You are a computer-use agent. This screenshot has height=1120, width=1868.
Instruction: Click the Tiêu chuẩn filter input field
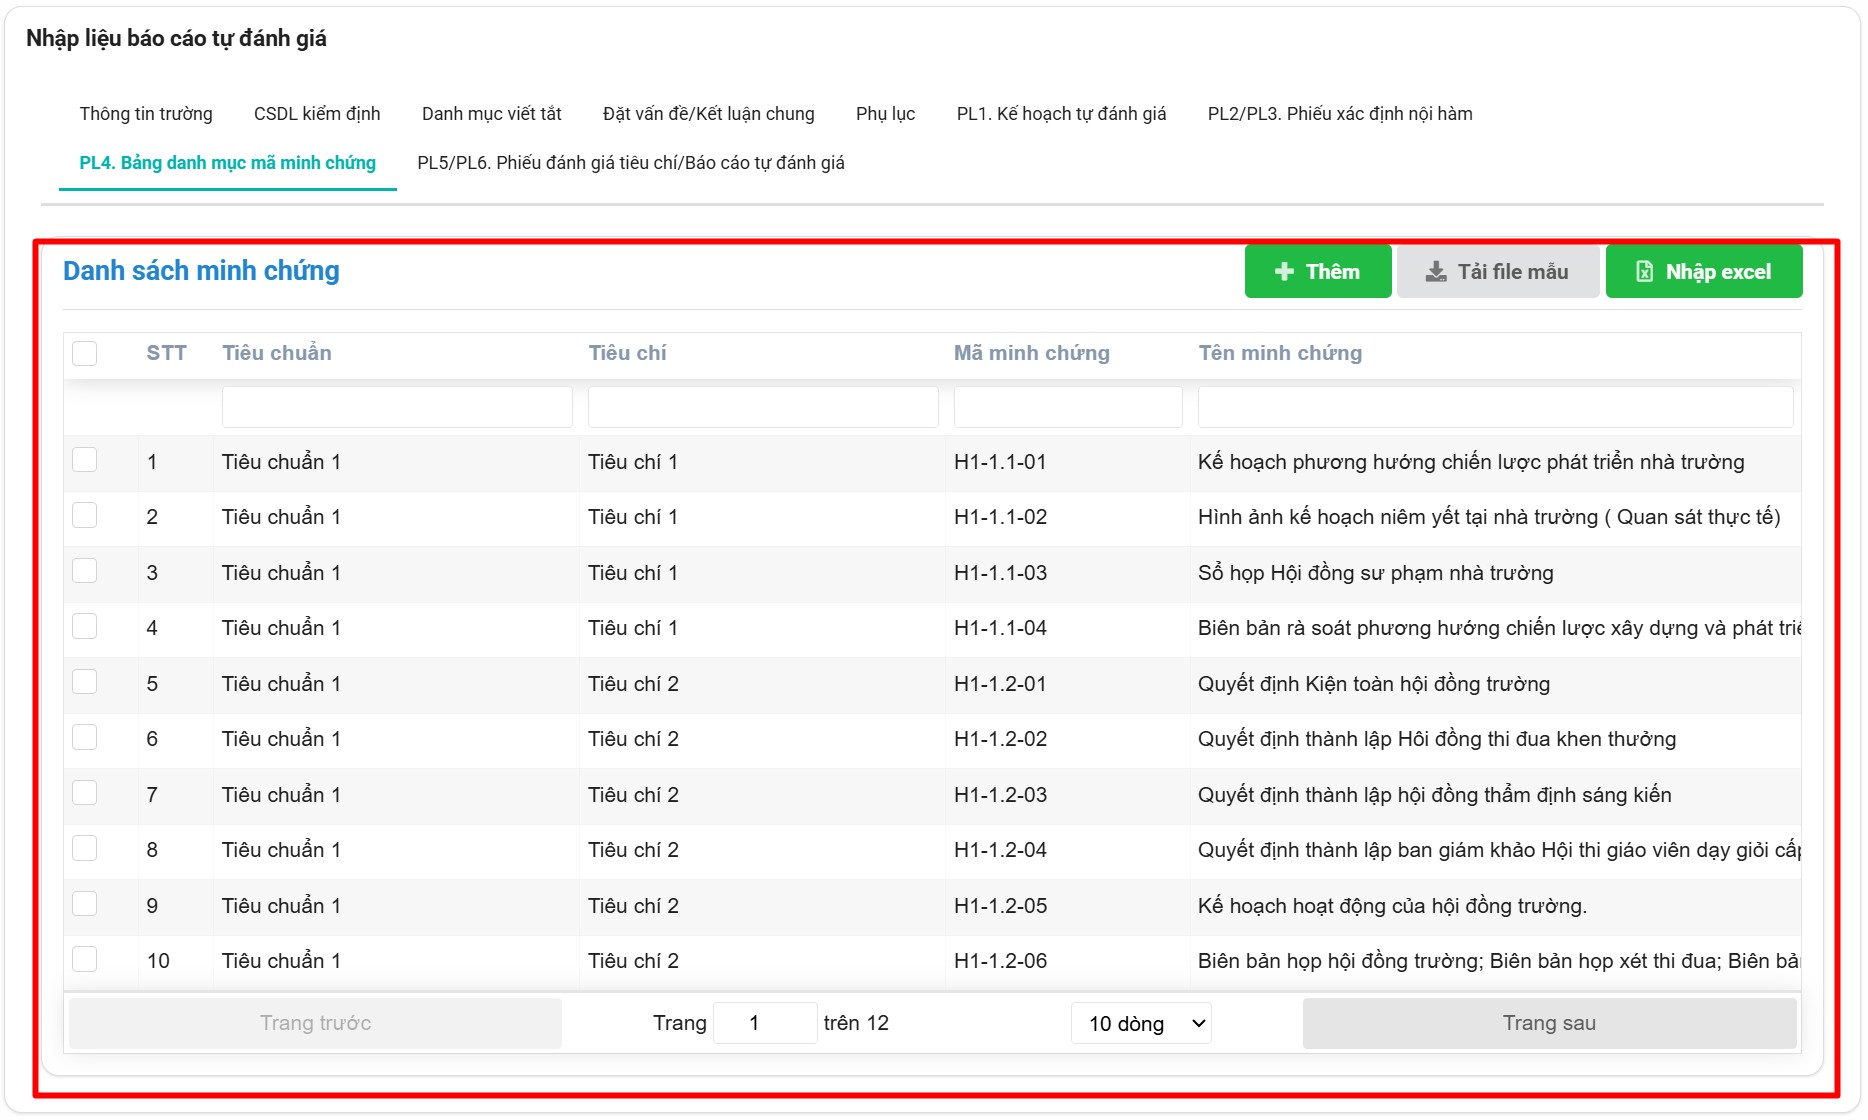click(x=397, y=407)
